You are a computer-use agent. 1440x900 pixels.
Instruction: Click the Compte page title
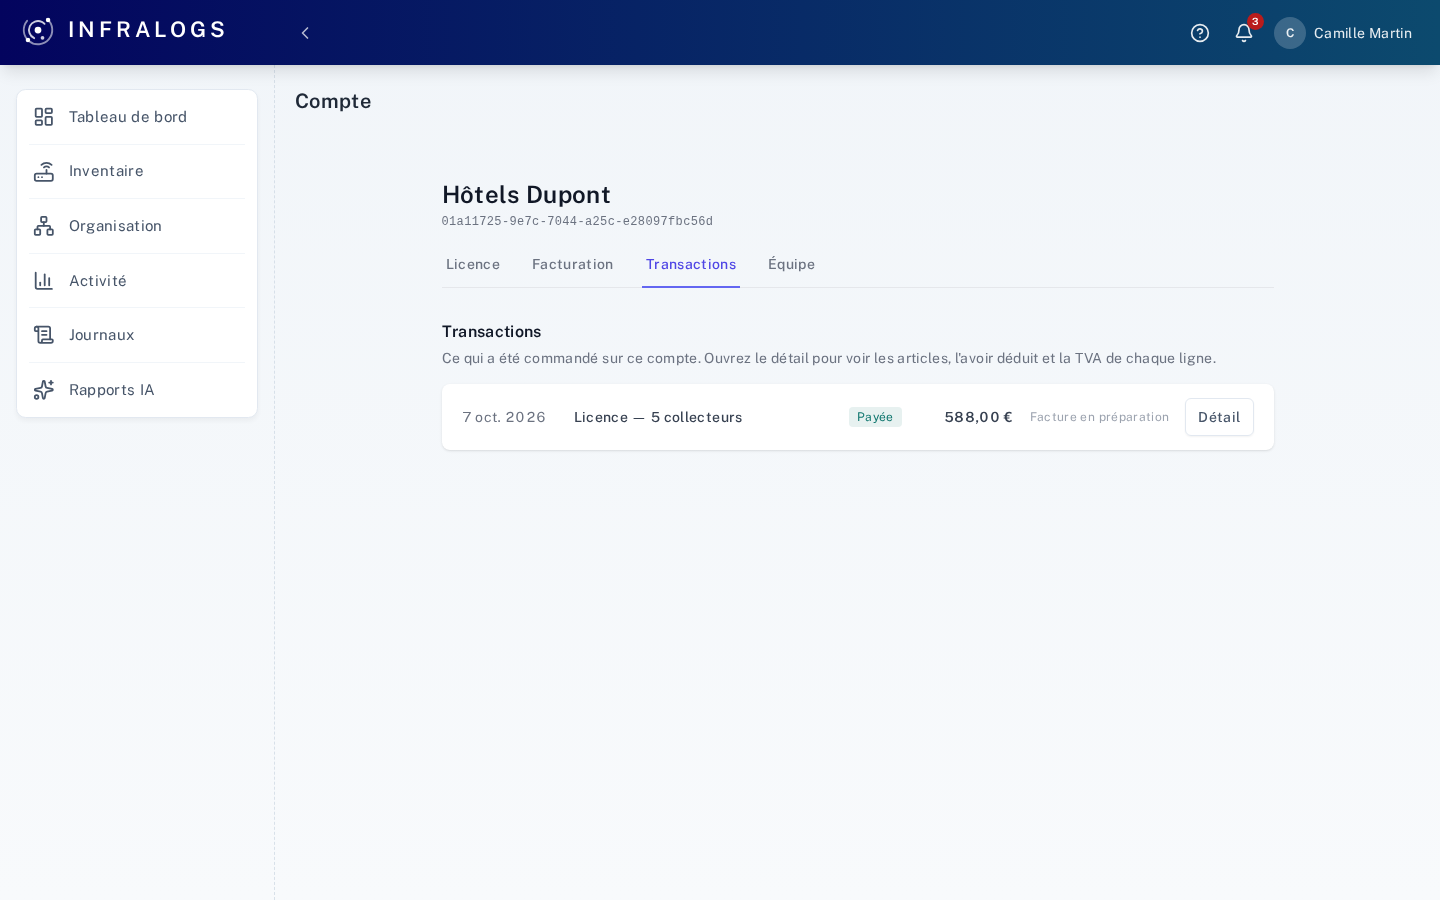[333, 101]
